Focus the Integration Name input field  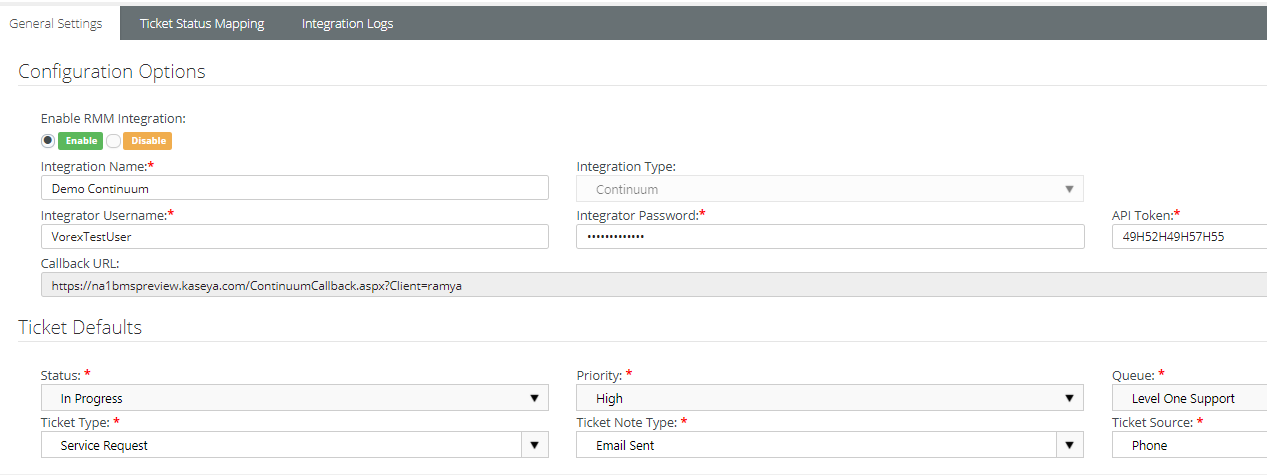tap(294, 188)
